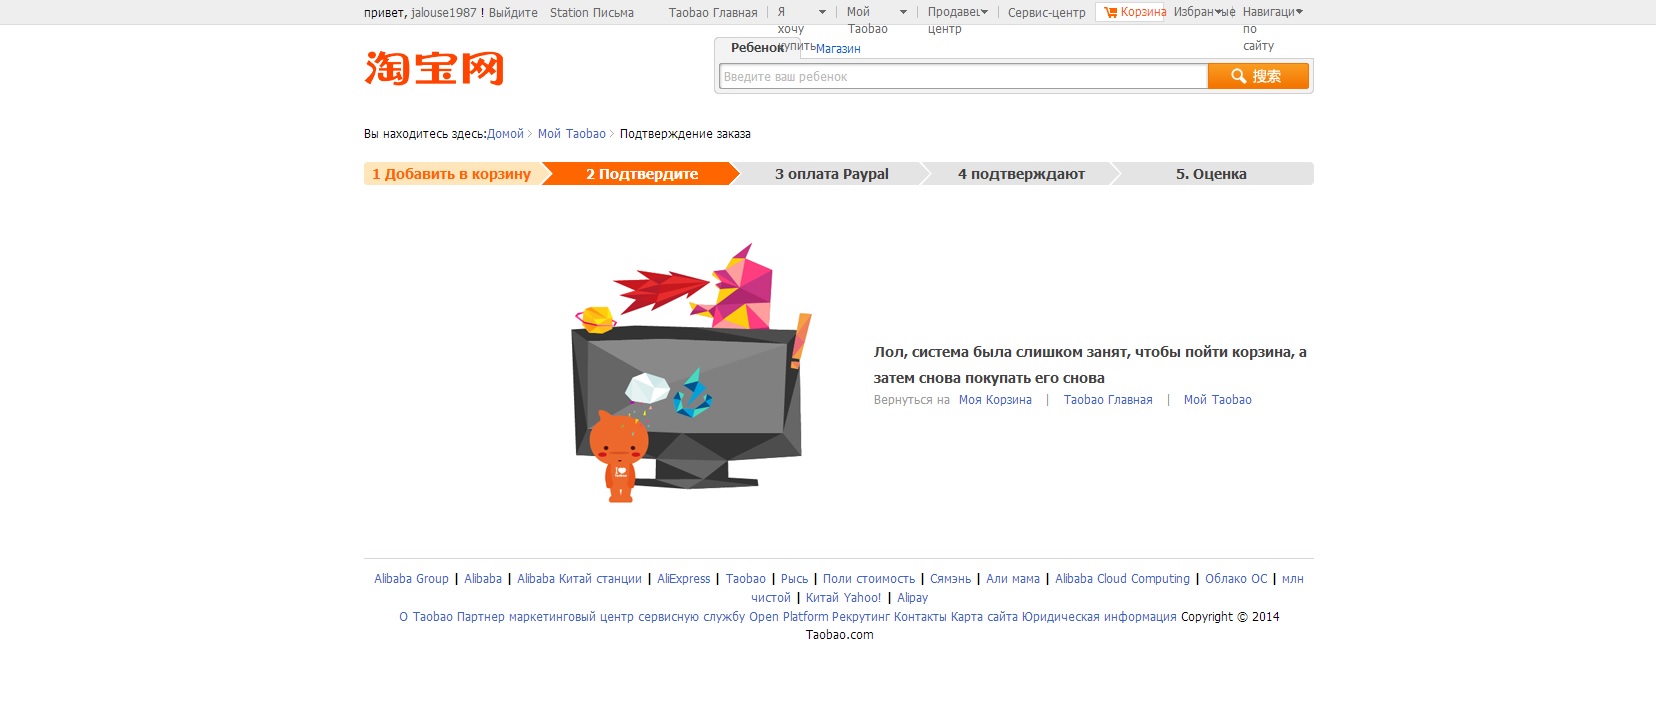Open the cart via Корзина cart icon

click(1134, 12)
